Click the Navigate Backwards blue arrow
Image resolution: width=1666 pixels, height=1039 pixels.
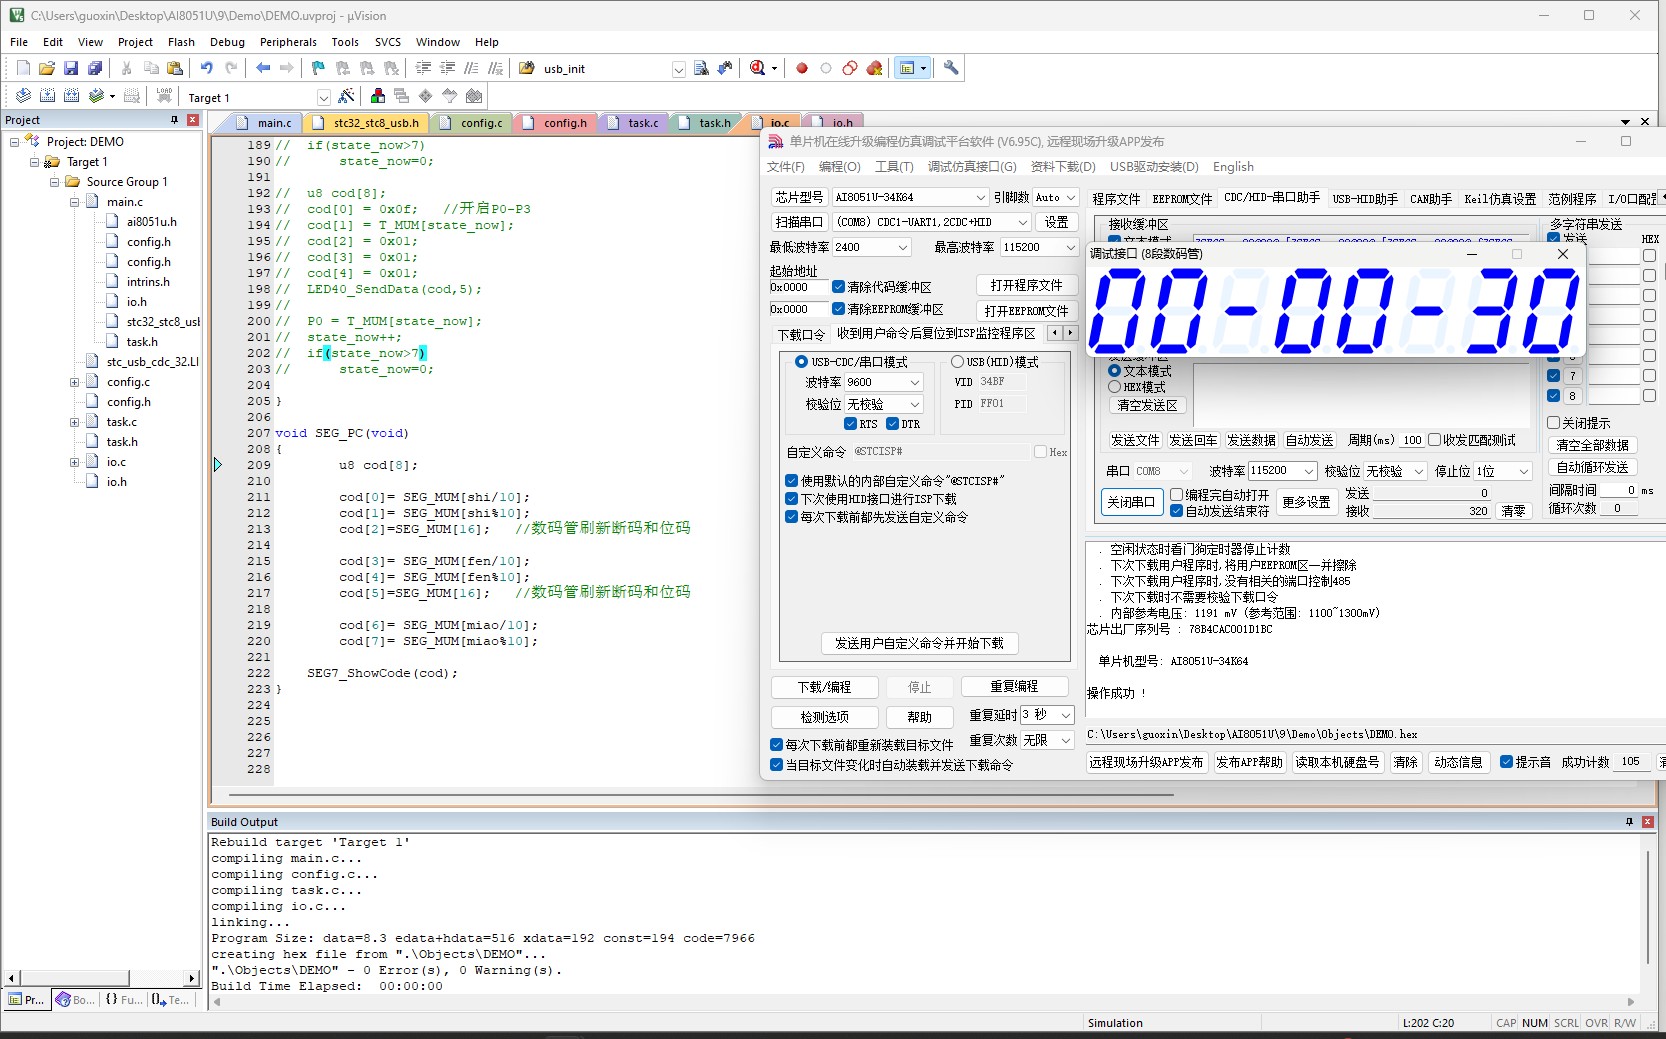[x=263, y=68]
